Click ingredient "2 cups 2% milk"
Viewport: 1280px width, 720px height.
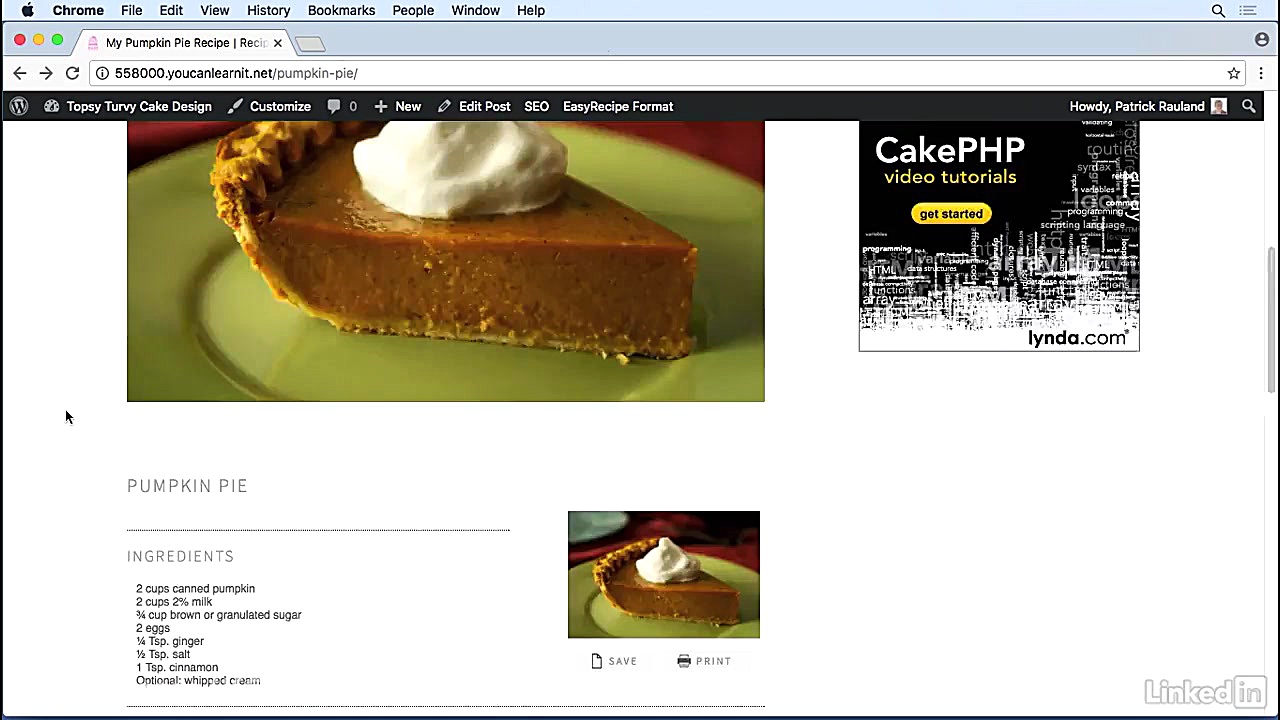click(174, 602)
